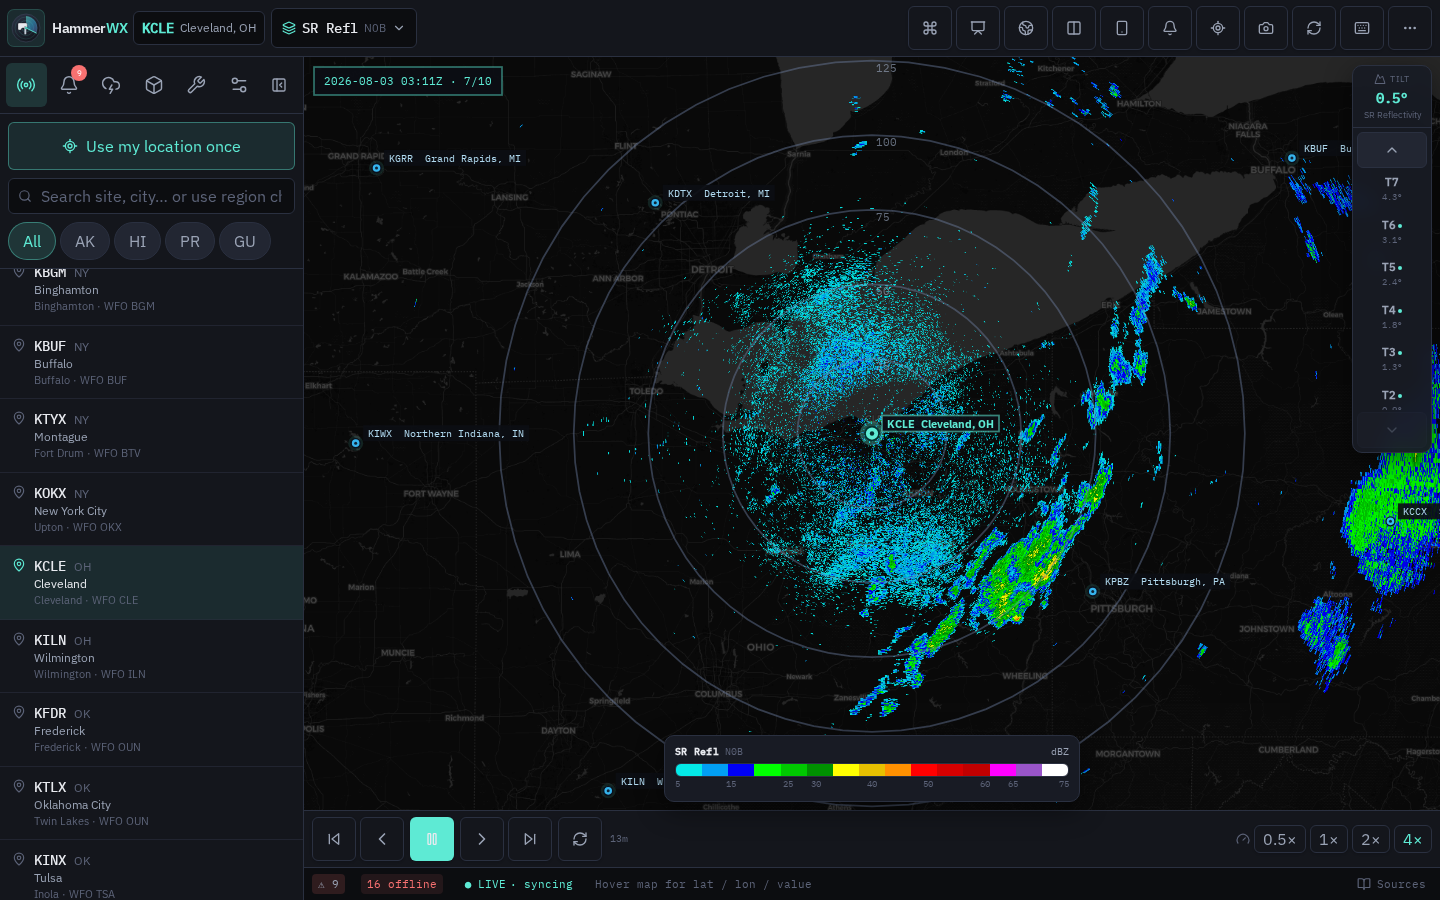Open presentation mode icon
The height and width of the screenshot is (900, 1440).
978,28
